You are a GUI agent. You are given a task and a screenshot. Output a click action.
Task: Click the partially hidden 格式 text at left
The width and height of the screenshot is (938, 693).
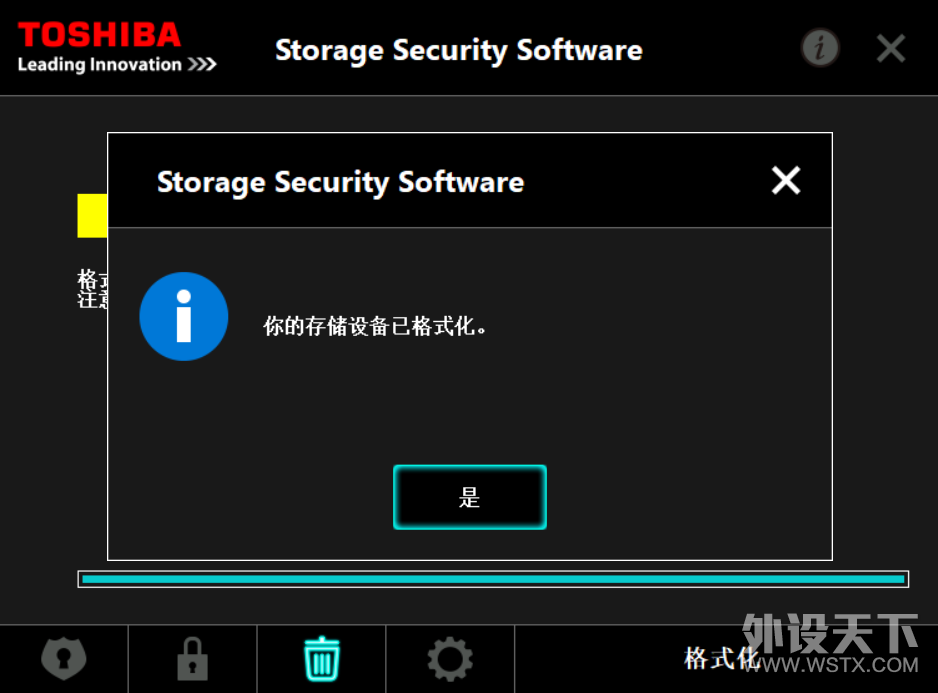(93, 279)
